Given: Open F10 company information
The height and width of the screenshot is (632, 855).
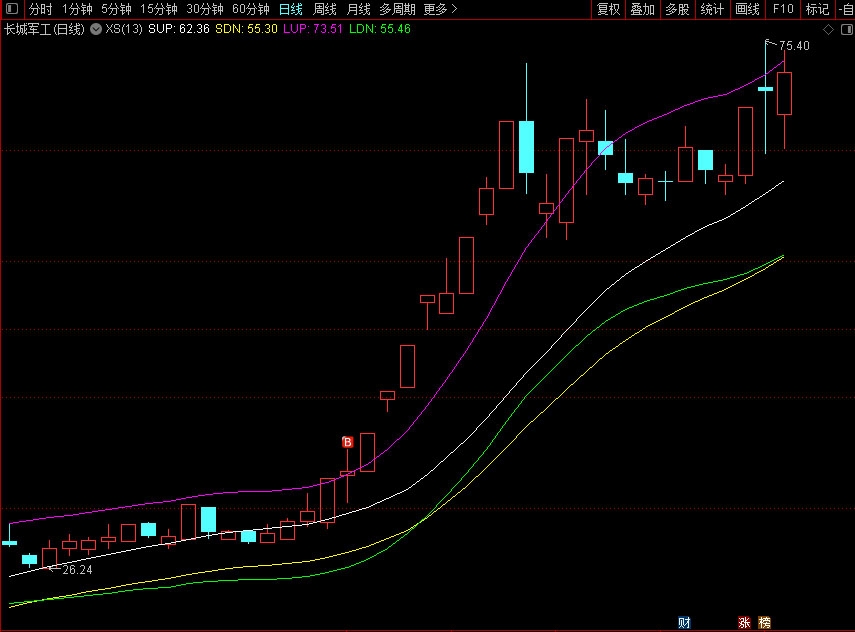Looking at the screenshot, I should click(783, 9).
